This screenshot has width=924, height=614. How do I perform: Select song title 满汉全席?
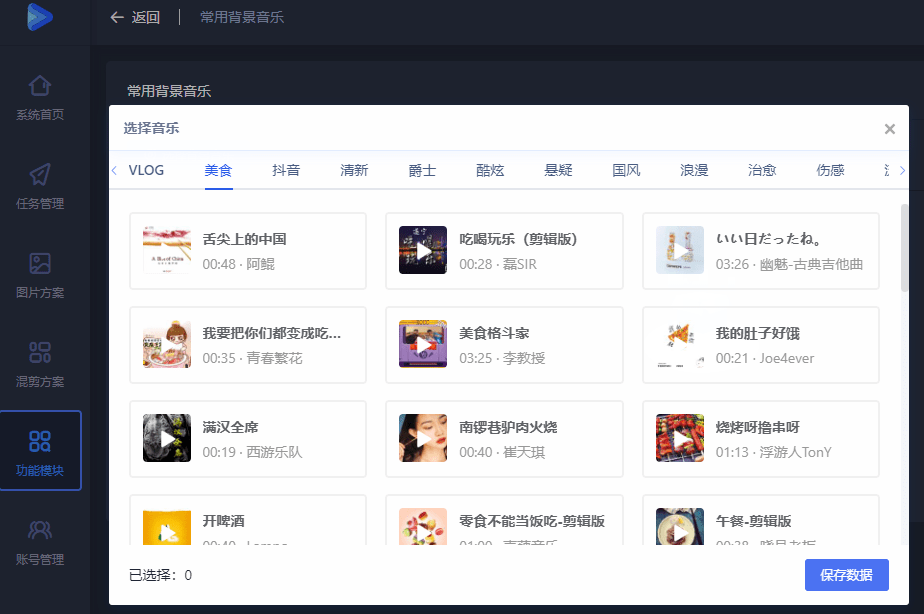(x=230, y=427)
